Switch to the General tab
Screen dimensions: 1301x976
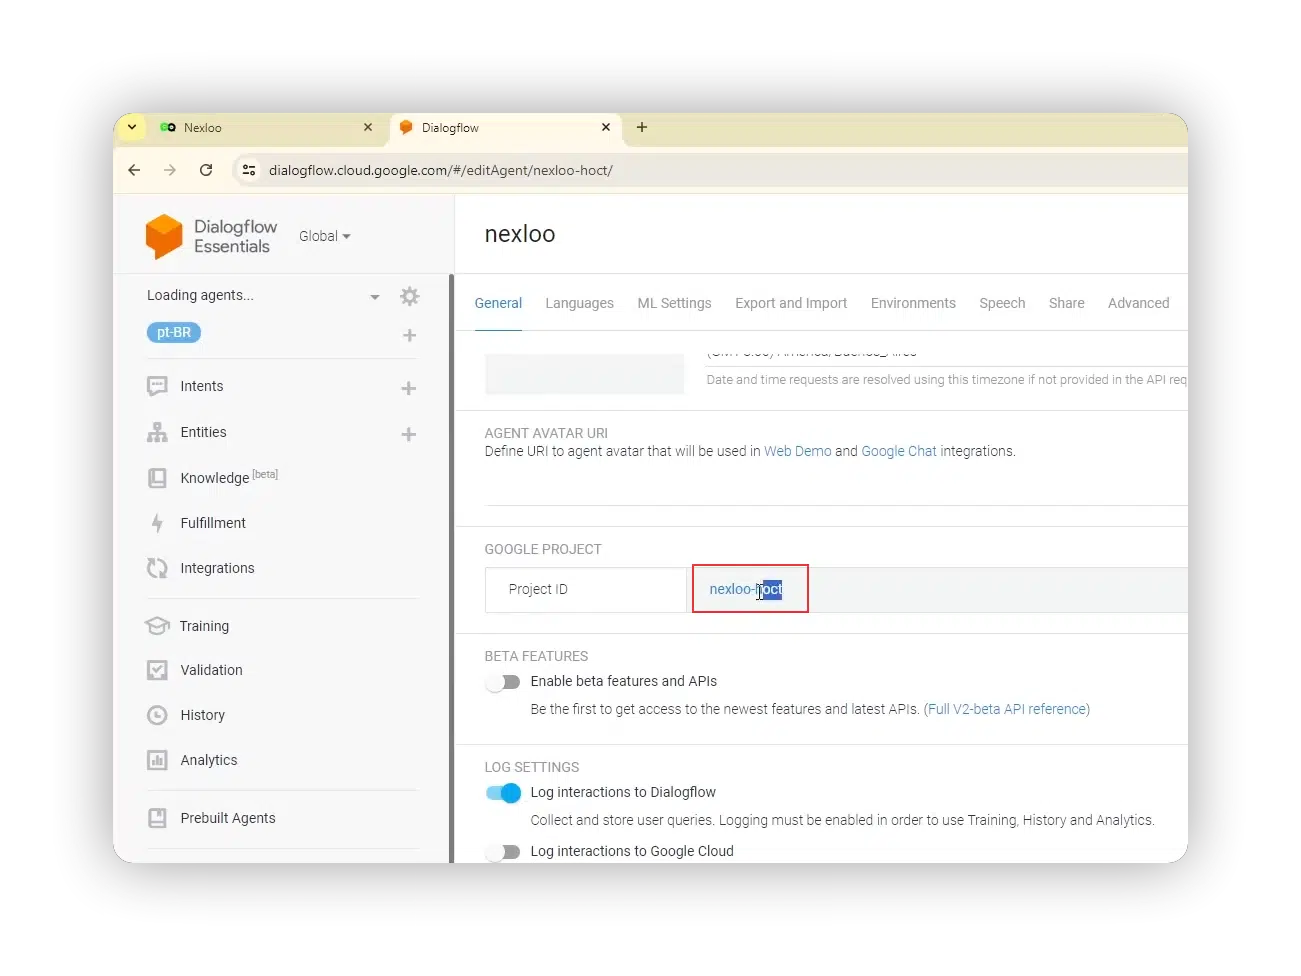[x=498, y=303]
